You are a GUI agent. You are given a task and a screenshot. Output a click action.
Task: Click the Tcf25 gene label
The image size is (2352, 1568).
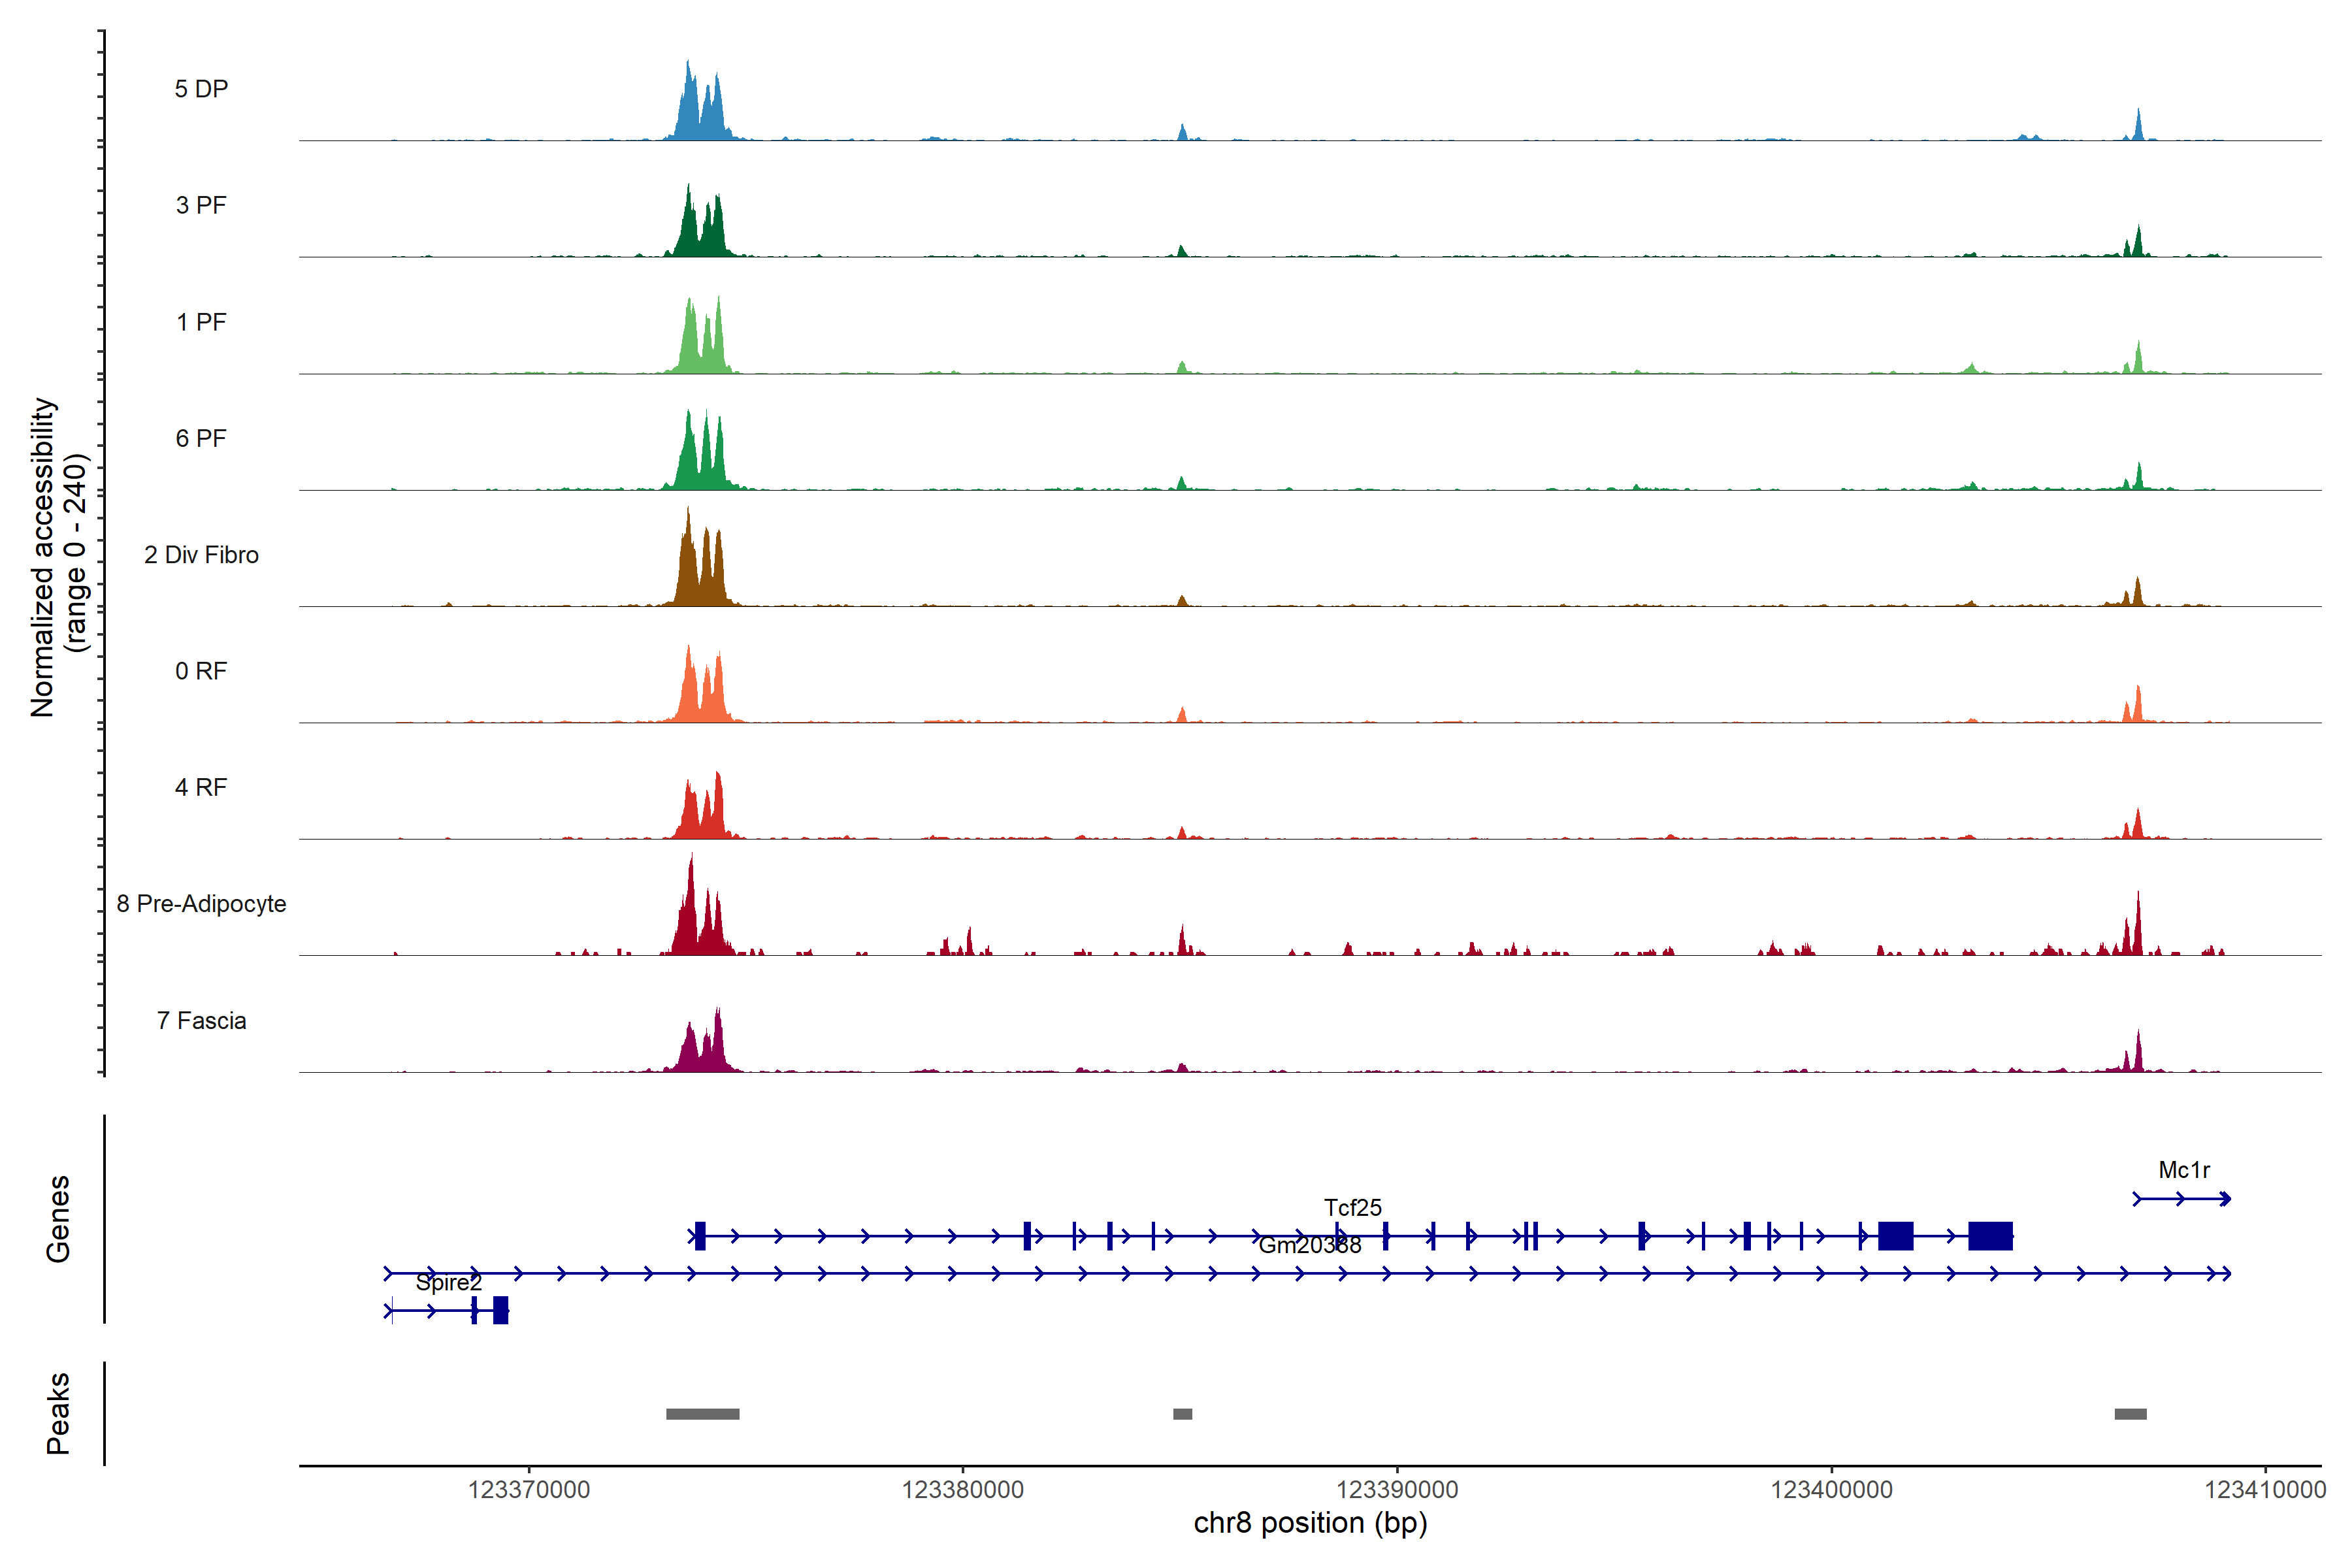click(1352, 1208)
